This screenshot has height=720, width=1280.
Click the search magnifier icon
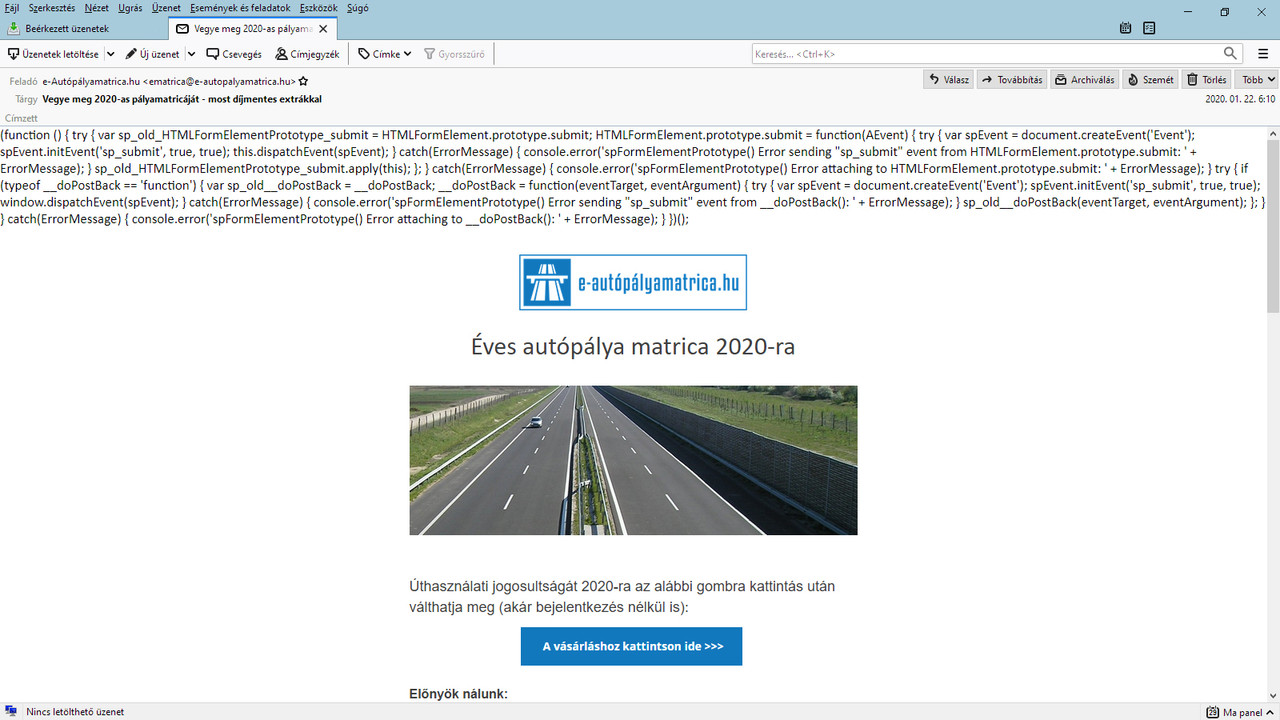point(1231,54)
